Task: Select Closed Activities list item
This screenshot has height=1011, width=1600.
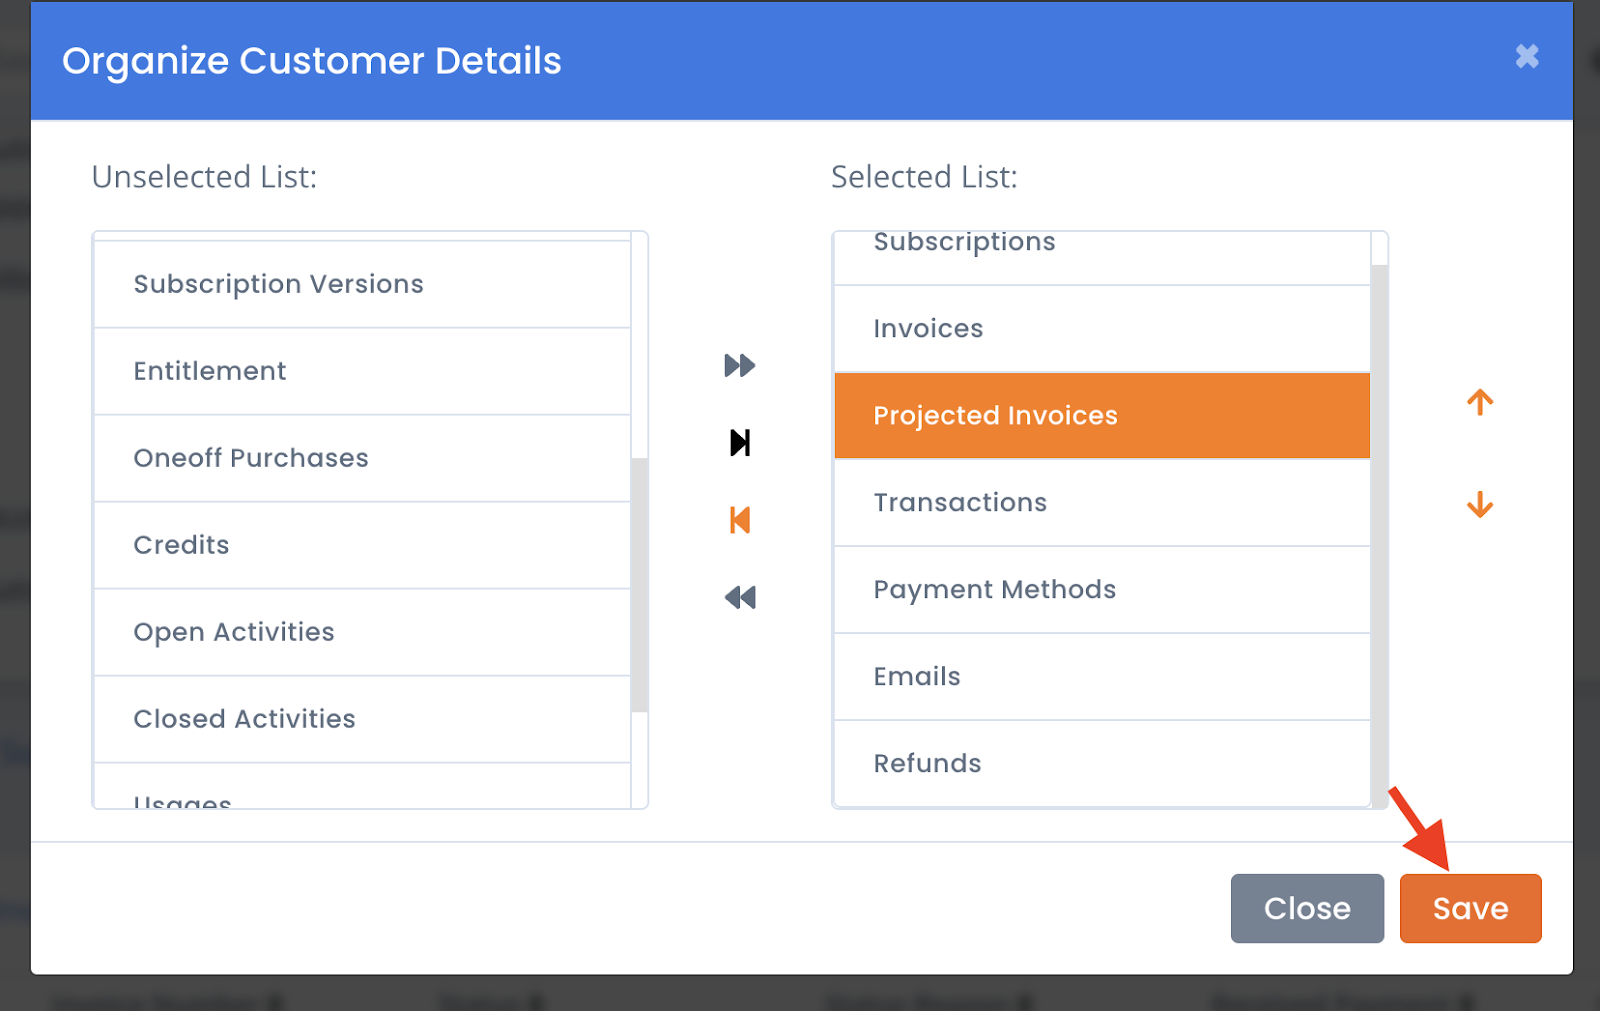Action: [362, 719]
